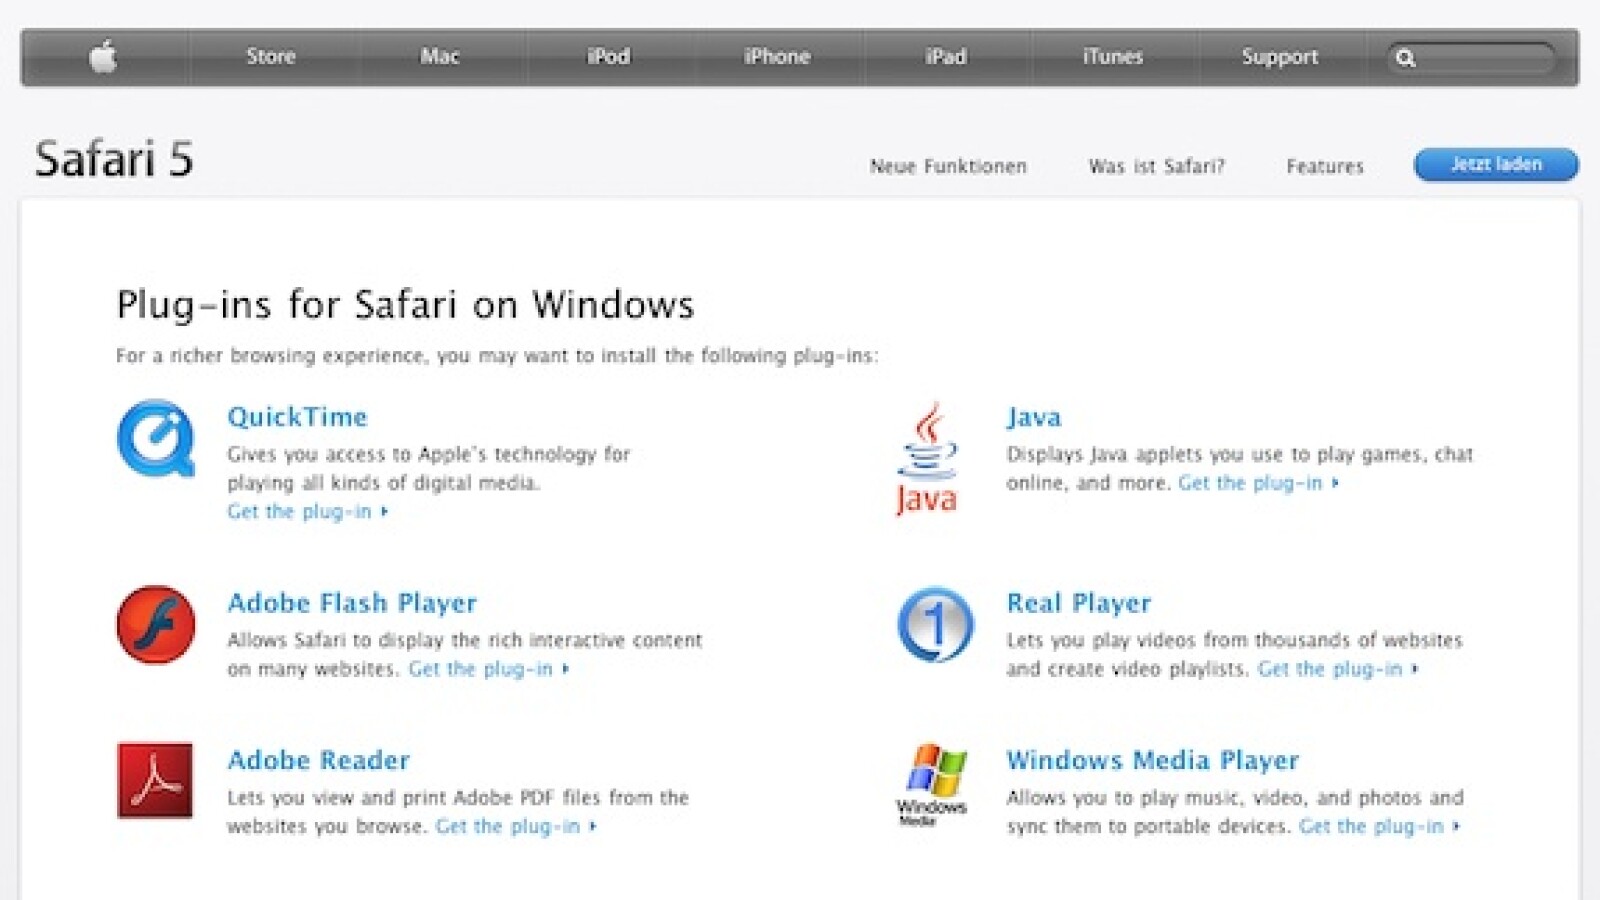Get the plug-in for QuickTime
The image size is (1600, 900).
click(x=307, y=512)
